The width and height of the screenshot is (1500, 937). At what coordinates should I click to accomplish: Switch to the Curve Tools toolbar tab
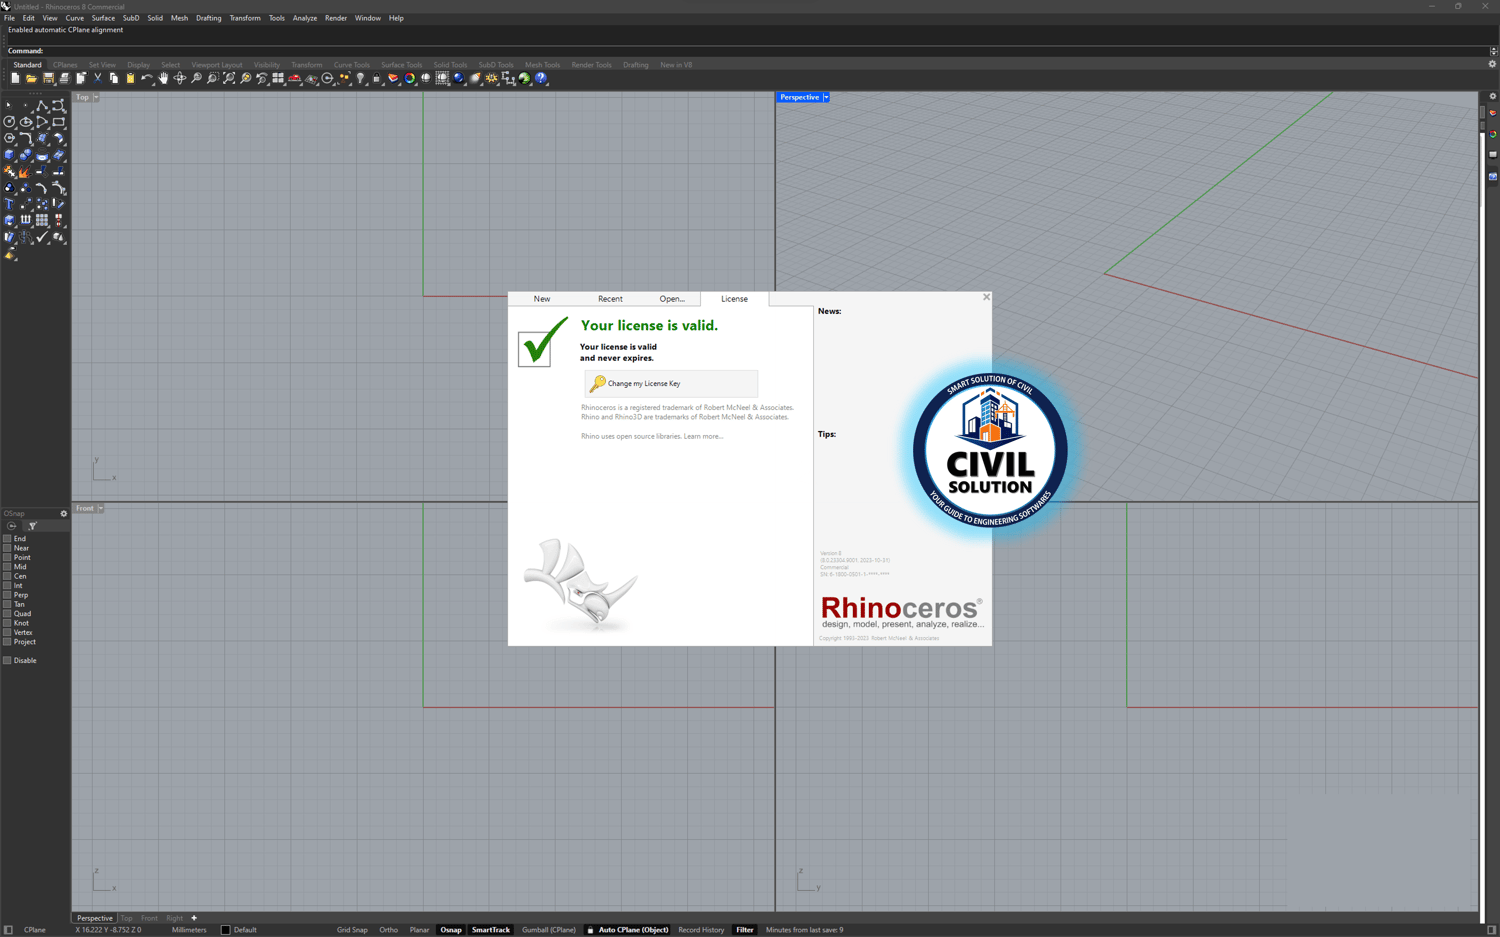point(352,65)
